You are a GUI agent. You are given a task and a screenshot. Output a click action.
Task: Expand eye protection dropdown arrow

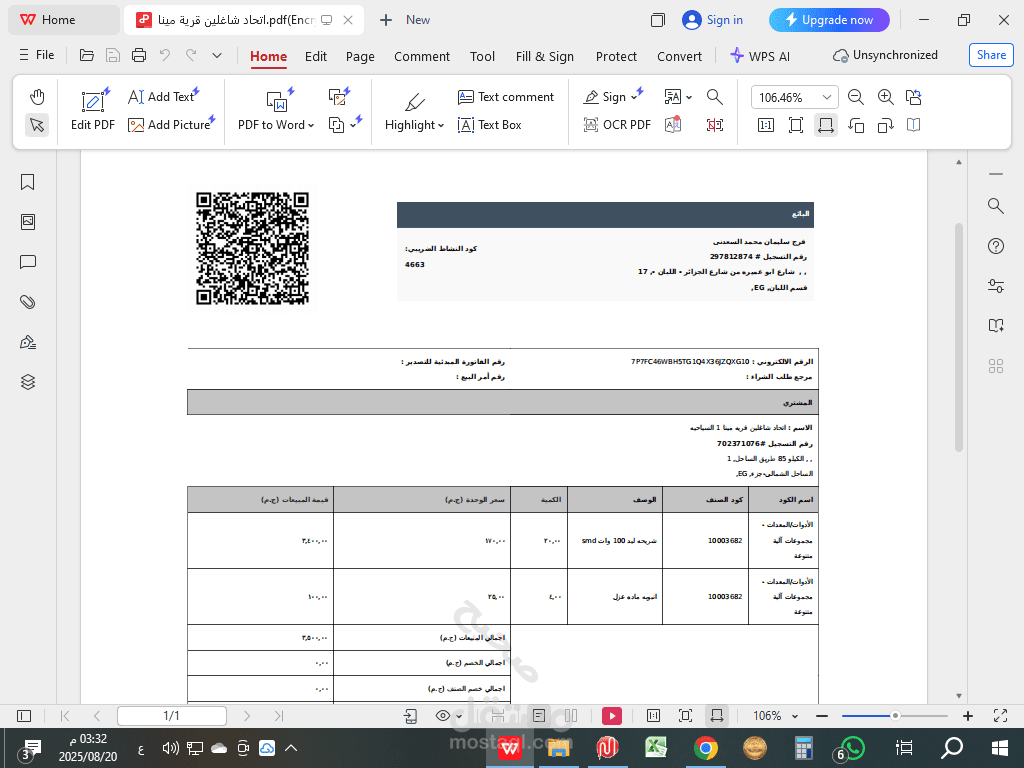coord(459,716)
